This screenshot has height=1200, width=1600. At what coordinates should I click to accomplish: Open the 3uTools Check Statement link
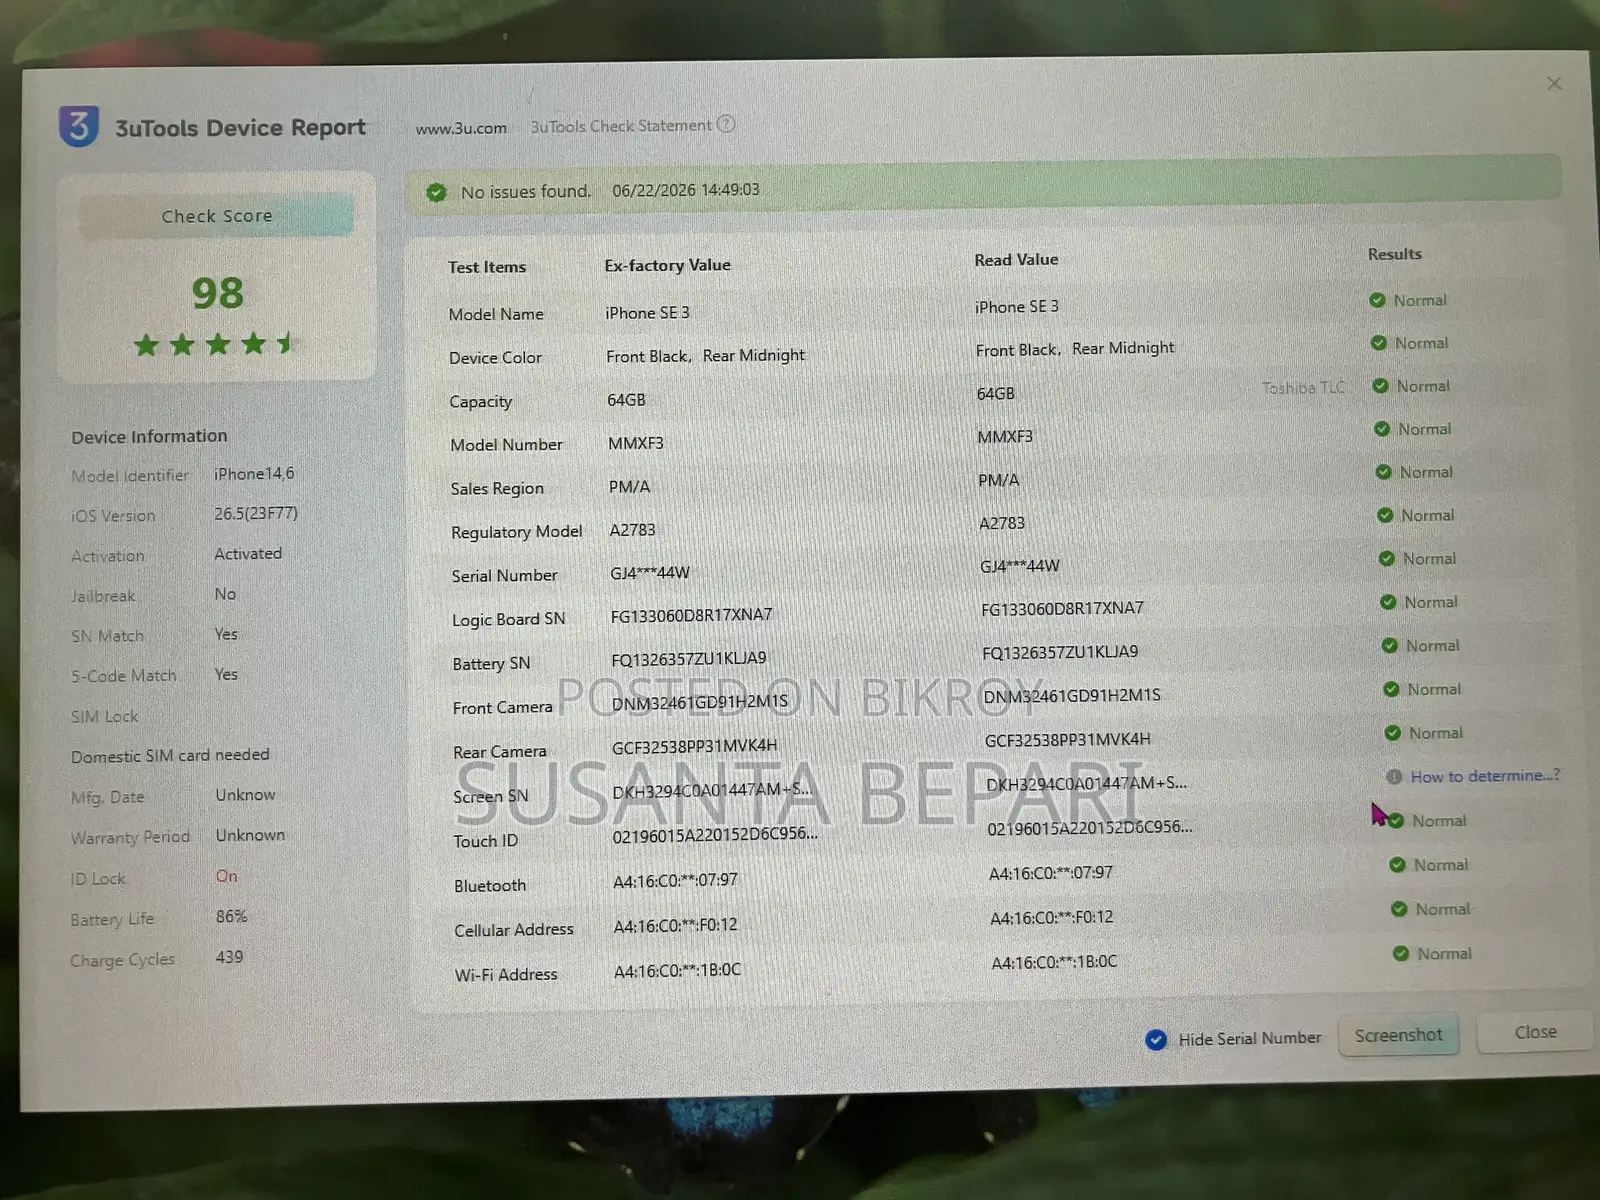click(x=621, y=126)
